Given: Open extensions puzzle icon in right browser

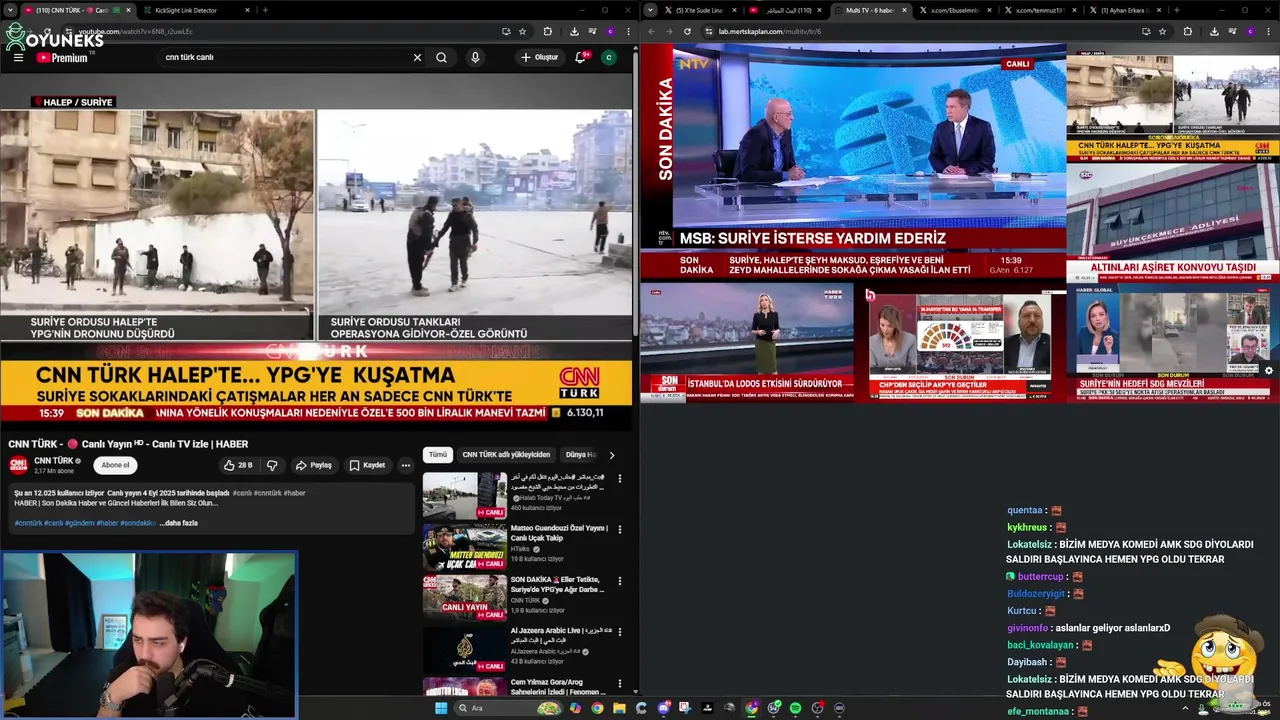Looking at the screenshot, I should pyautogui.click(x=1188, y=31).
